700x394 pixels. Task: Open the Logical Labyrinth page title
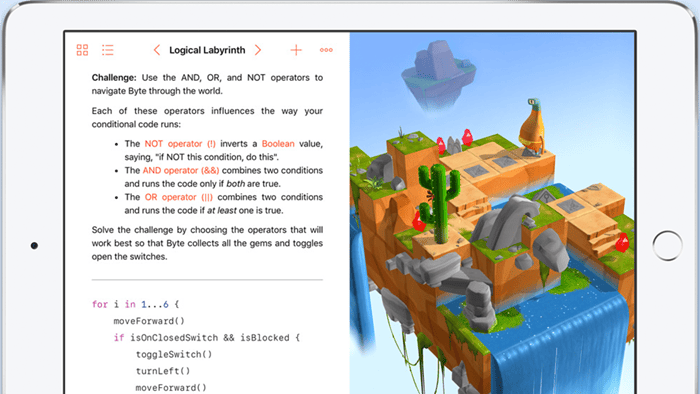pos(207,50)
